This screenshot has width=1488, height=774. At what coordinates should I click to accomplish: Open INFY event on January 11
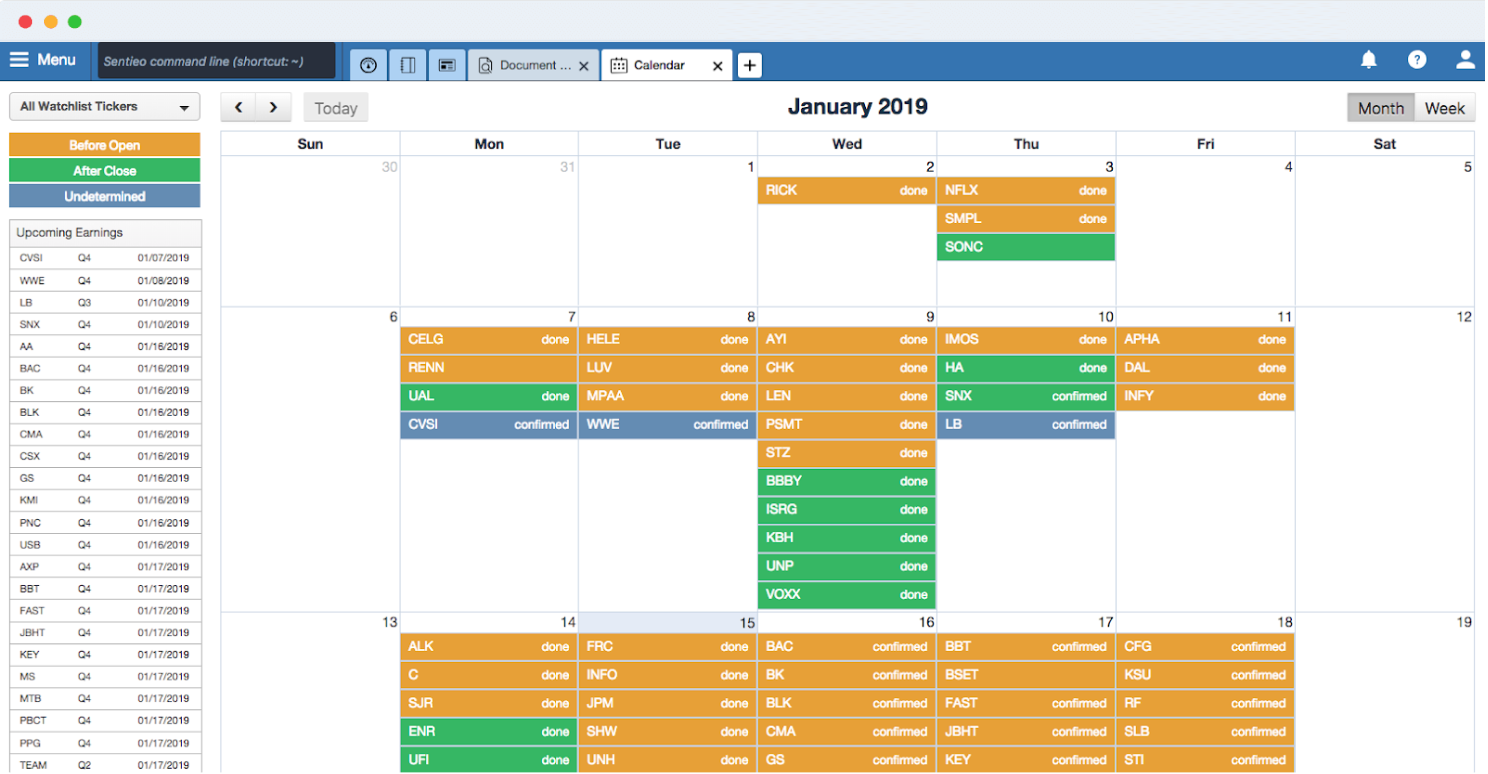point(1205,396)
